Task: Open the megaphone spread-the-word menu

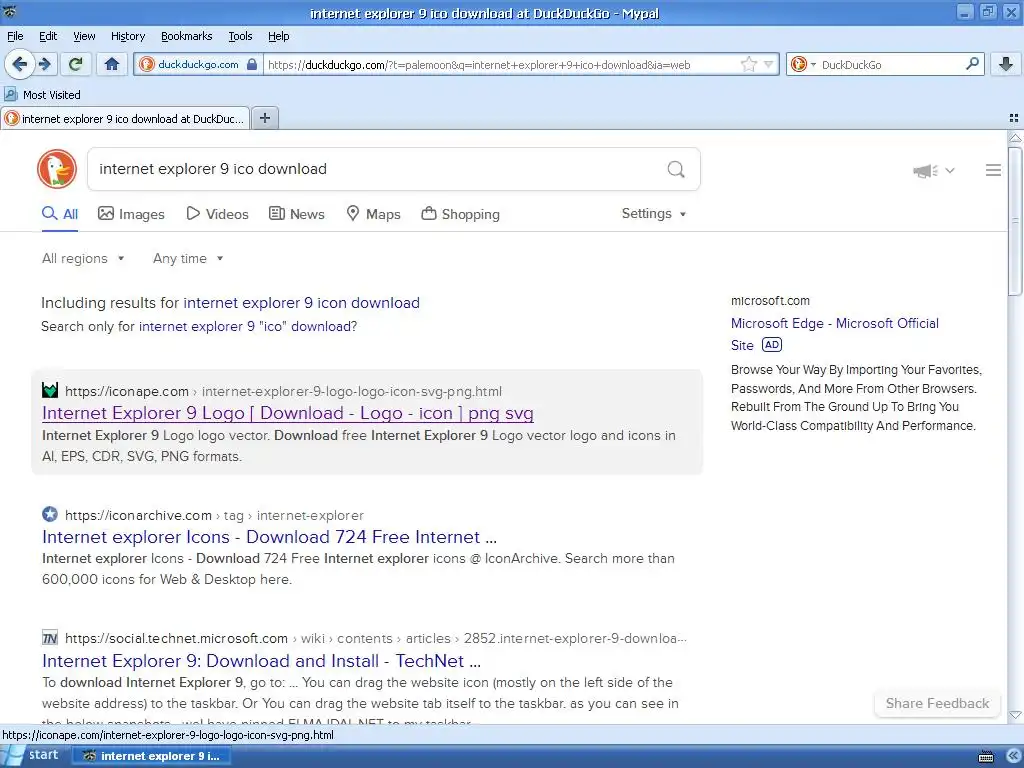Action: [x=934, y=170]
